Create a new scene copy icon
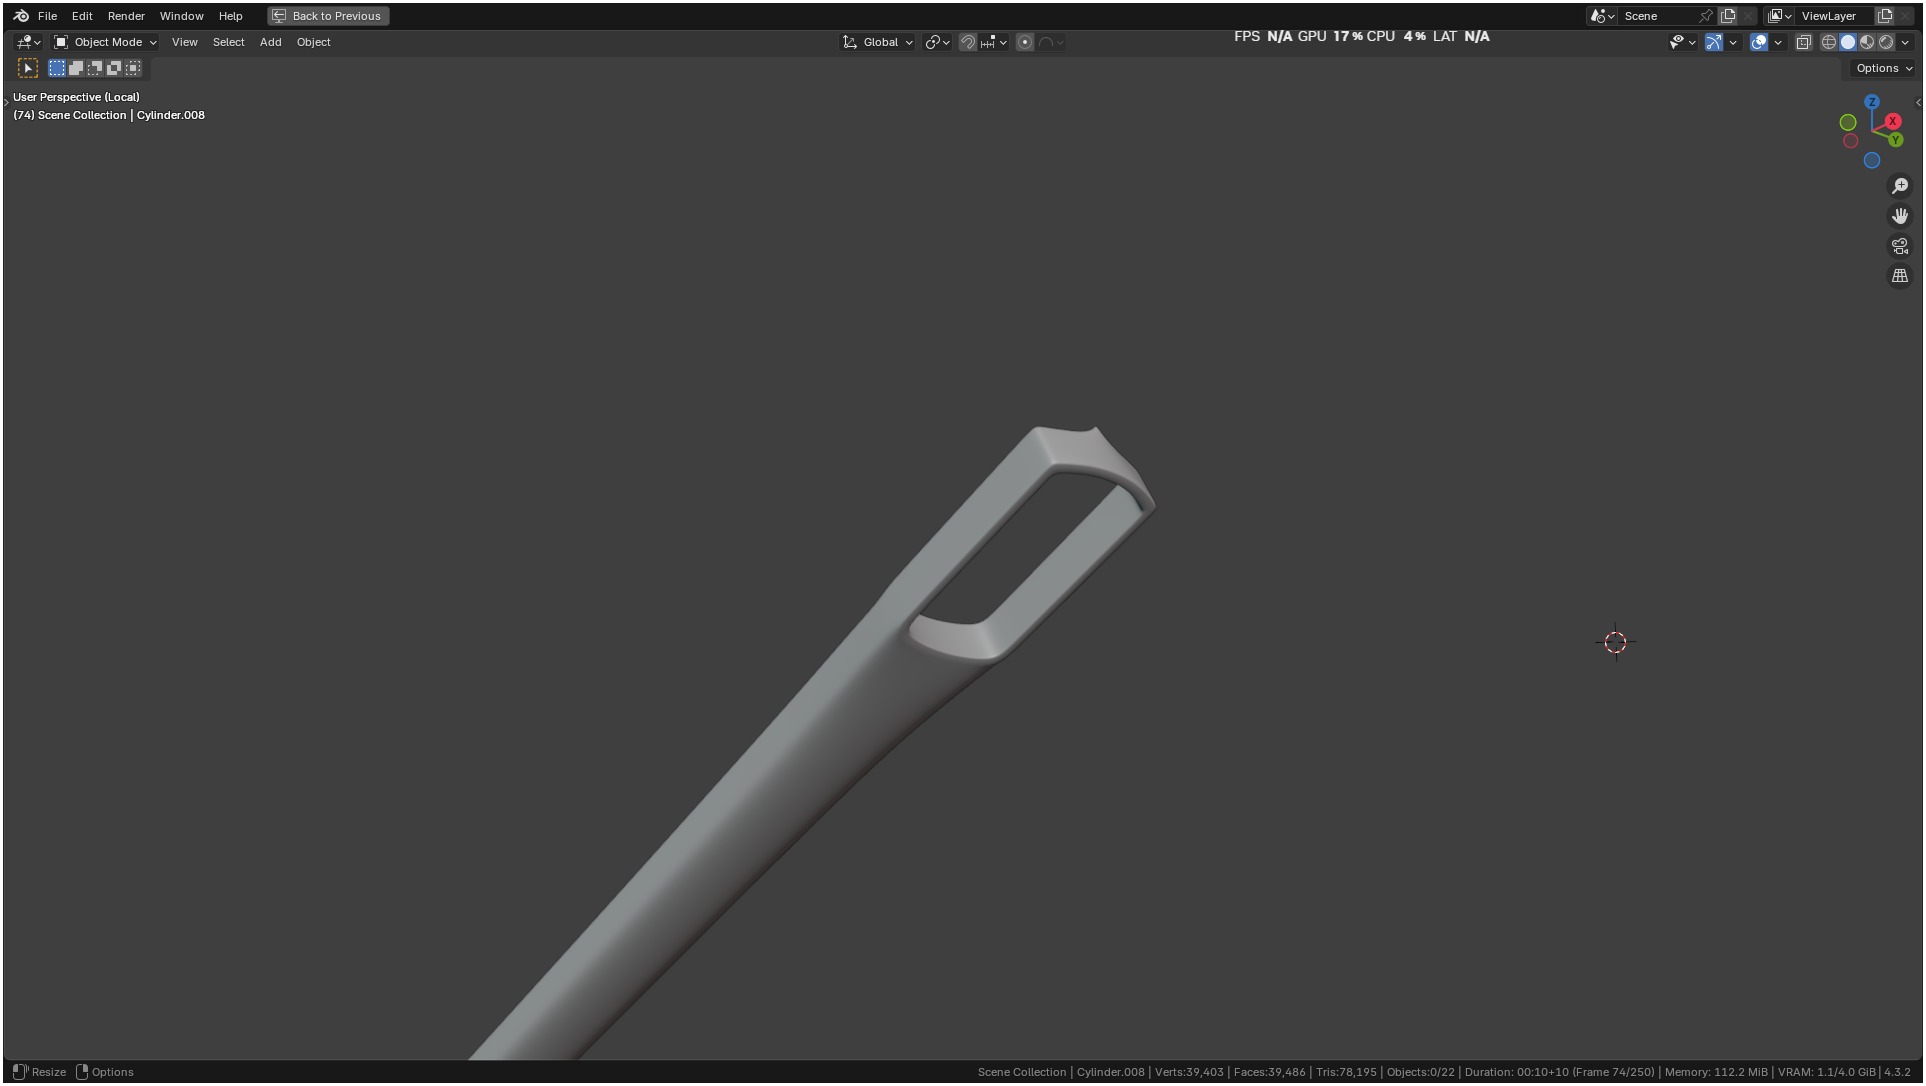The height and width of the screenshot is (1086, 1926). 1727,16
